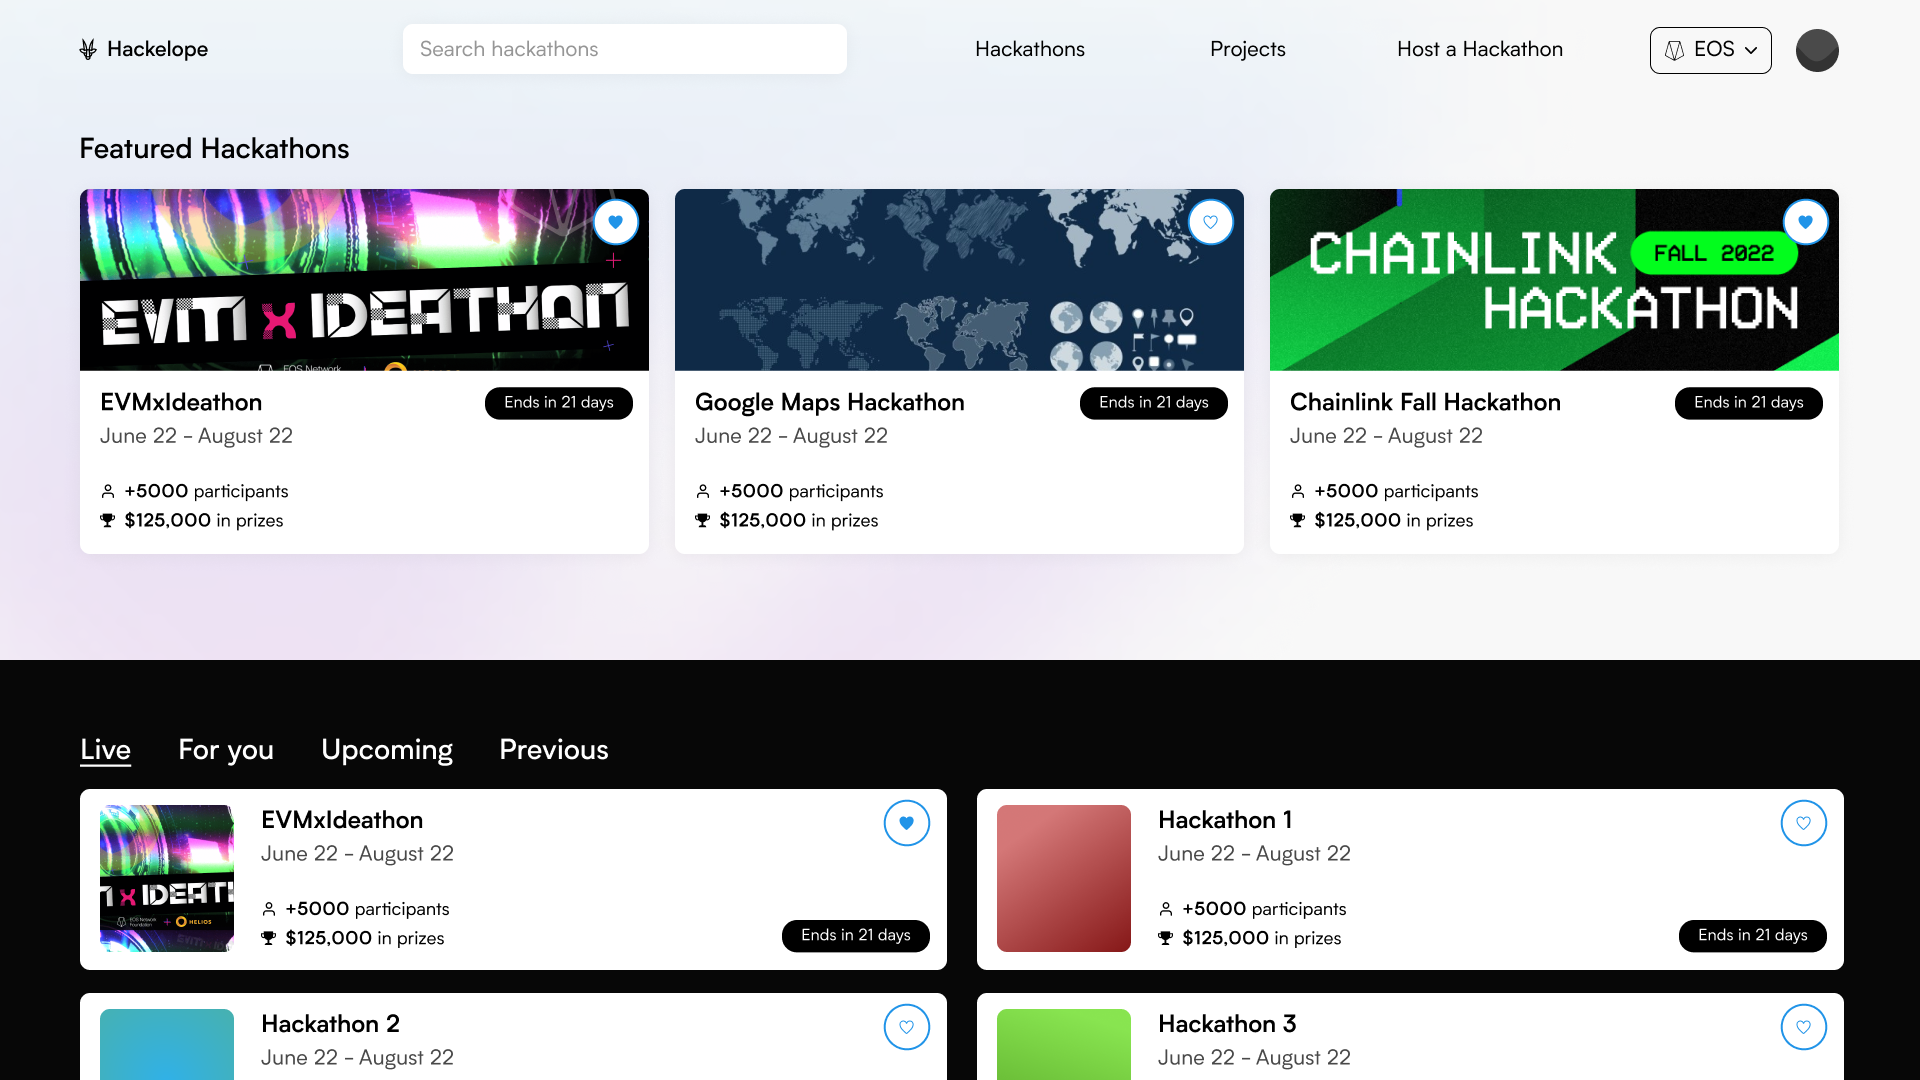This screenshot has height=1080, width=1920.
Task: Favorite Hackathon 1 with heart icon
Action: pos(1803,823)
